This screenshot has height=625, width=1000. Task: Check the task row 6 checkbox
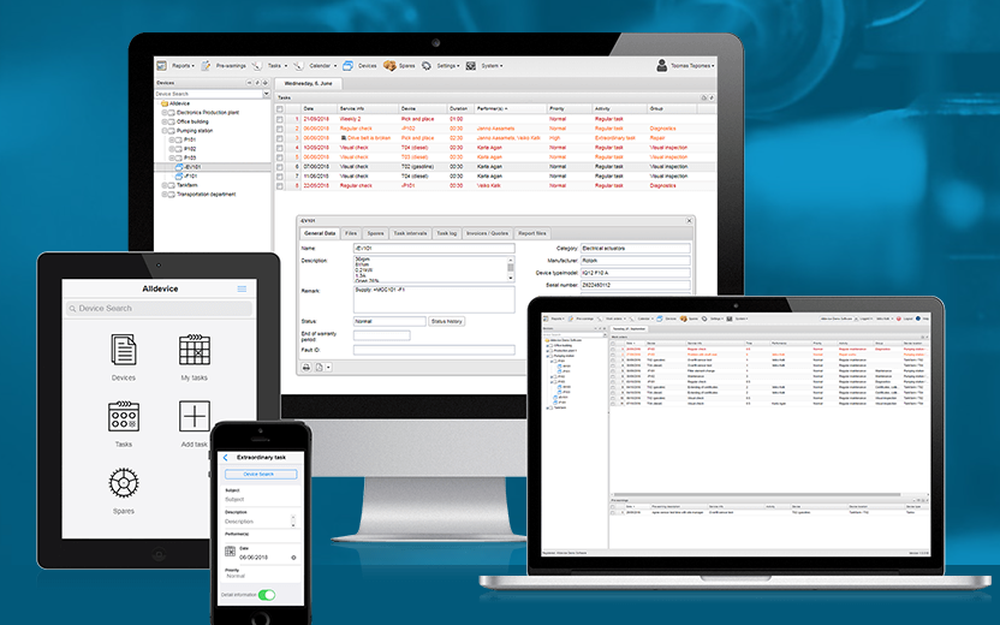coord(279,167)
